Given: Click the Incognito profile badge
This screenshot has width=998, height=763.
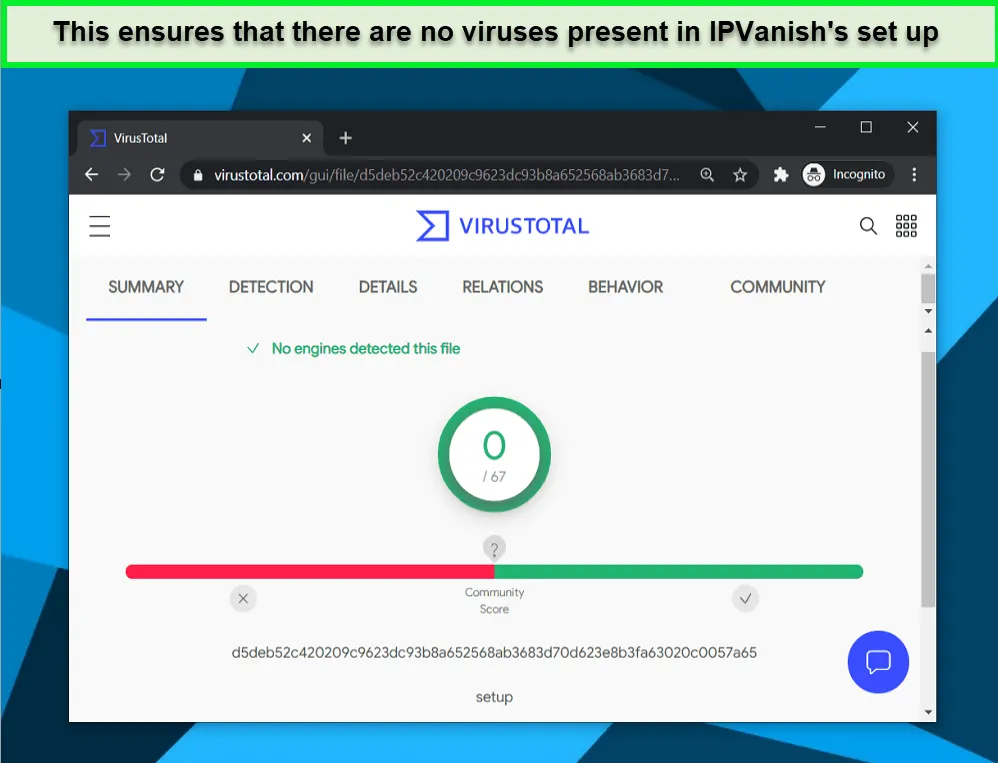Looking at the screenshot, I should pyautogui.click(x=847, y=174).
